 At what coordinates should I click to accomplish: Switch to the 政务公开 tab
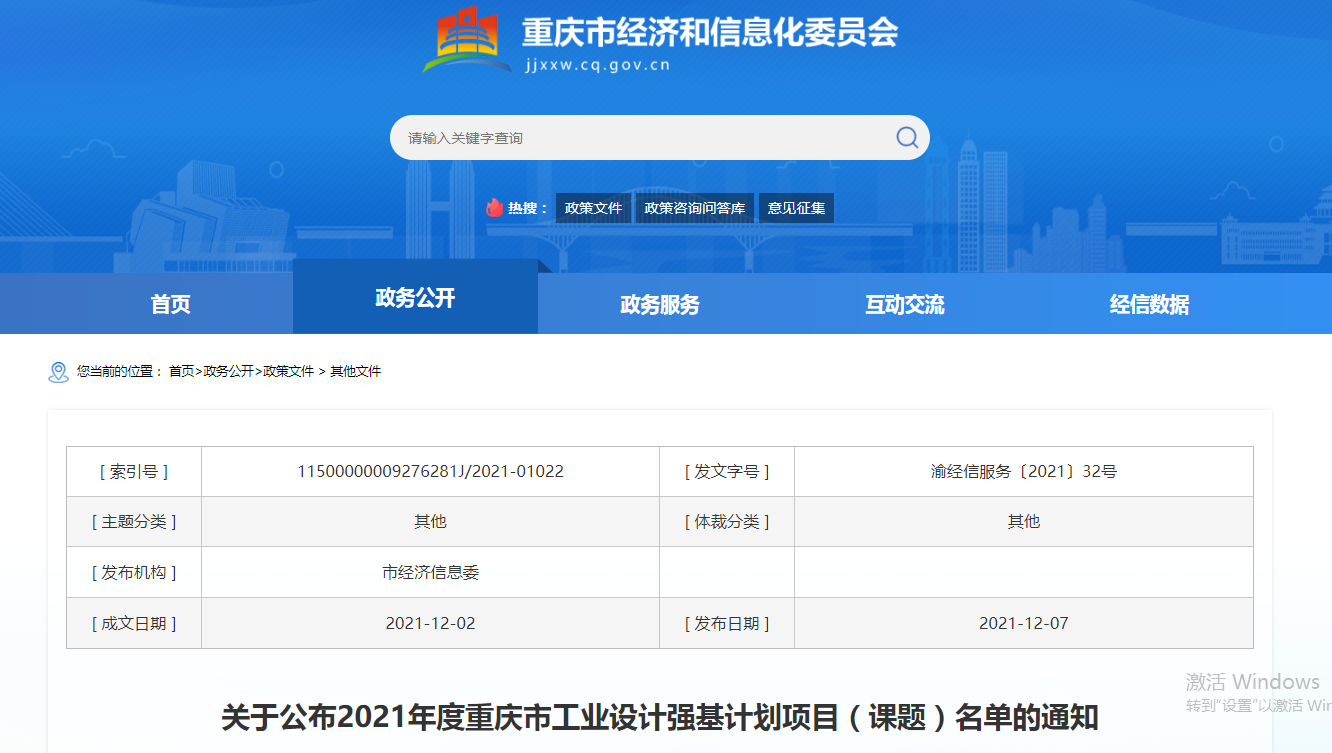tap(415, 298)
